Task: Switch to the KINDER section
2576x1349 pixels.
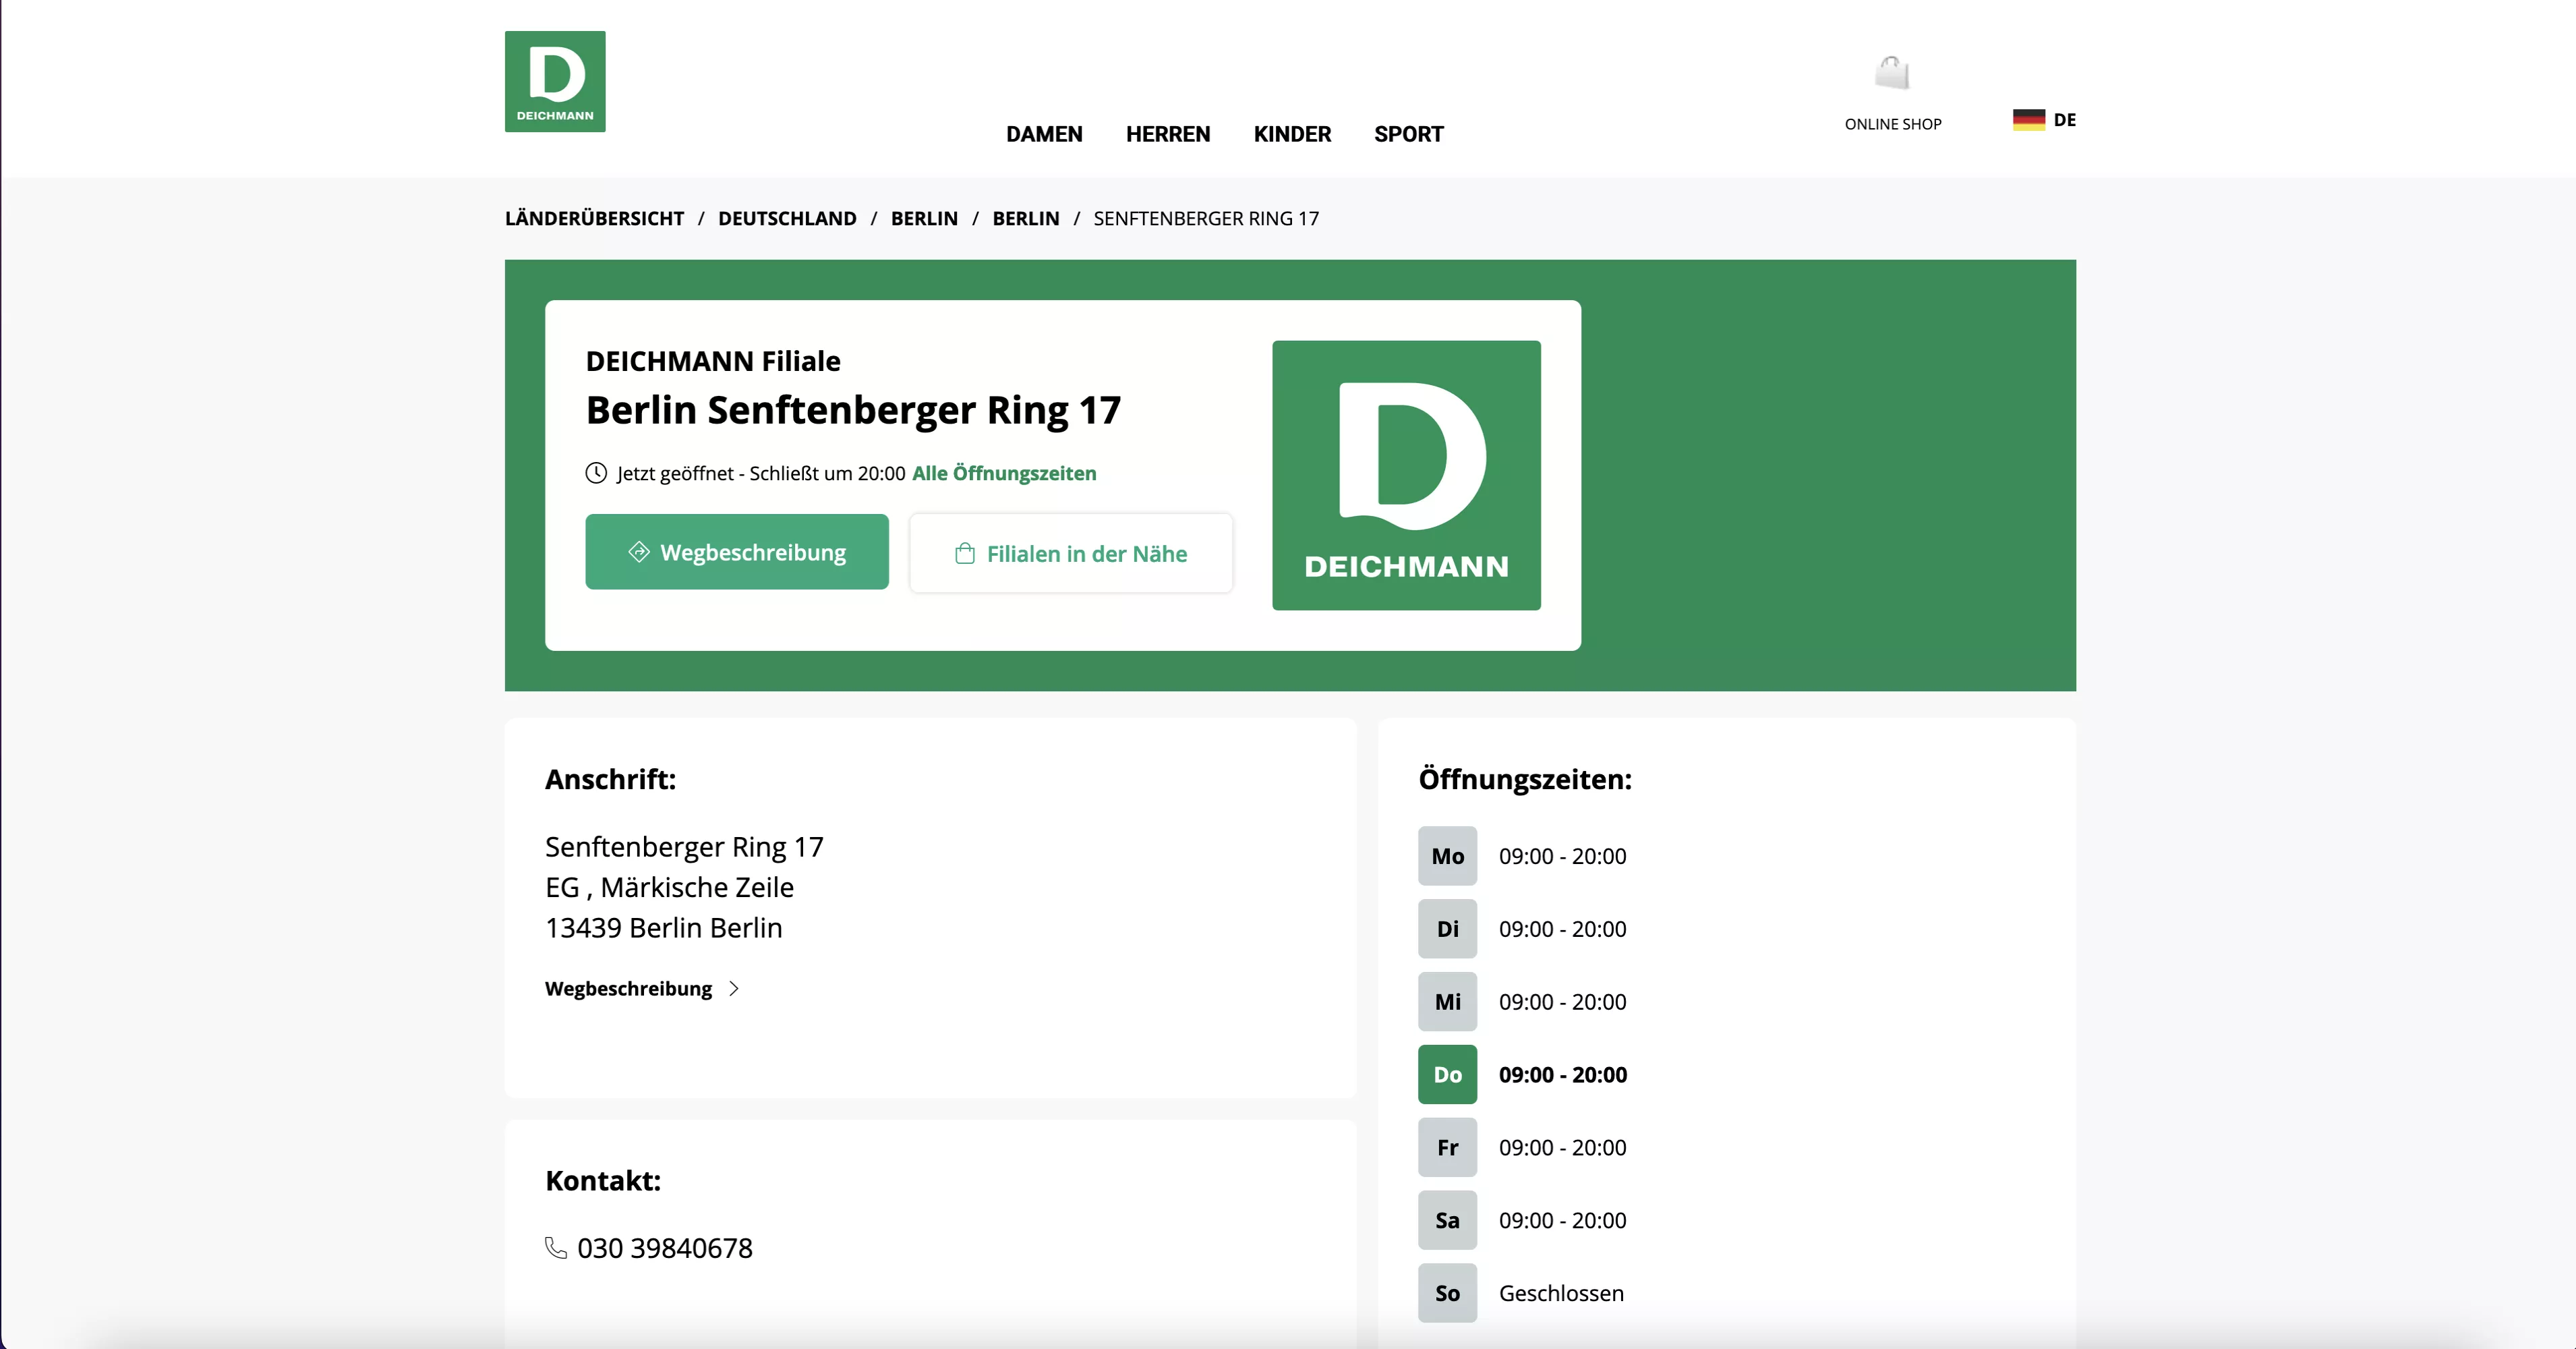Action: click(1291, 133)
